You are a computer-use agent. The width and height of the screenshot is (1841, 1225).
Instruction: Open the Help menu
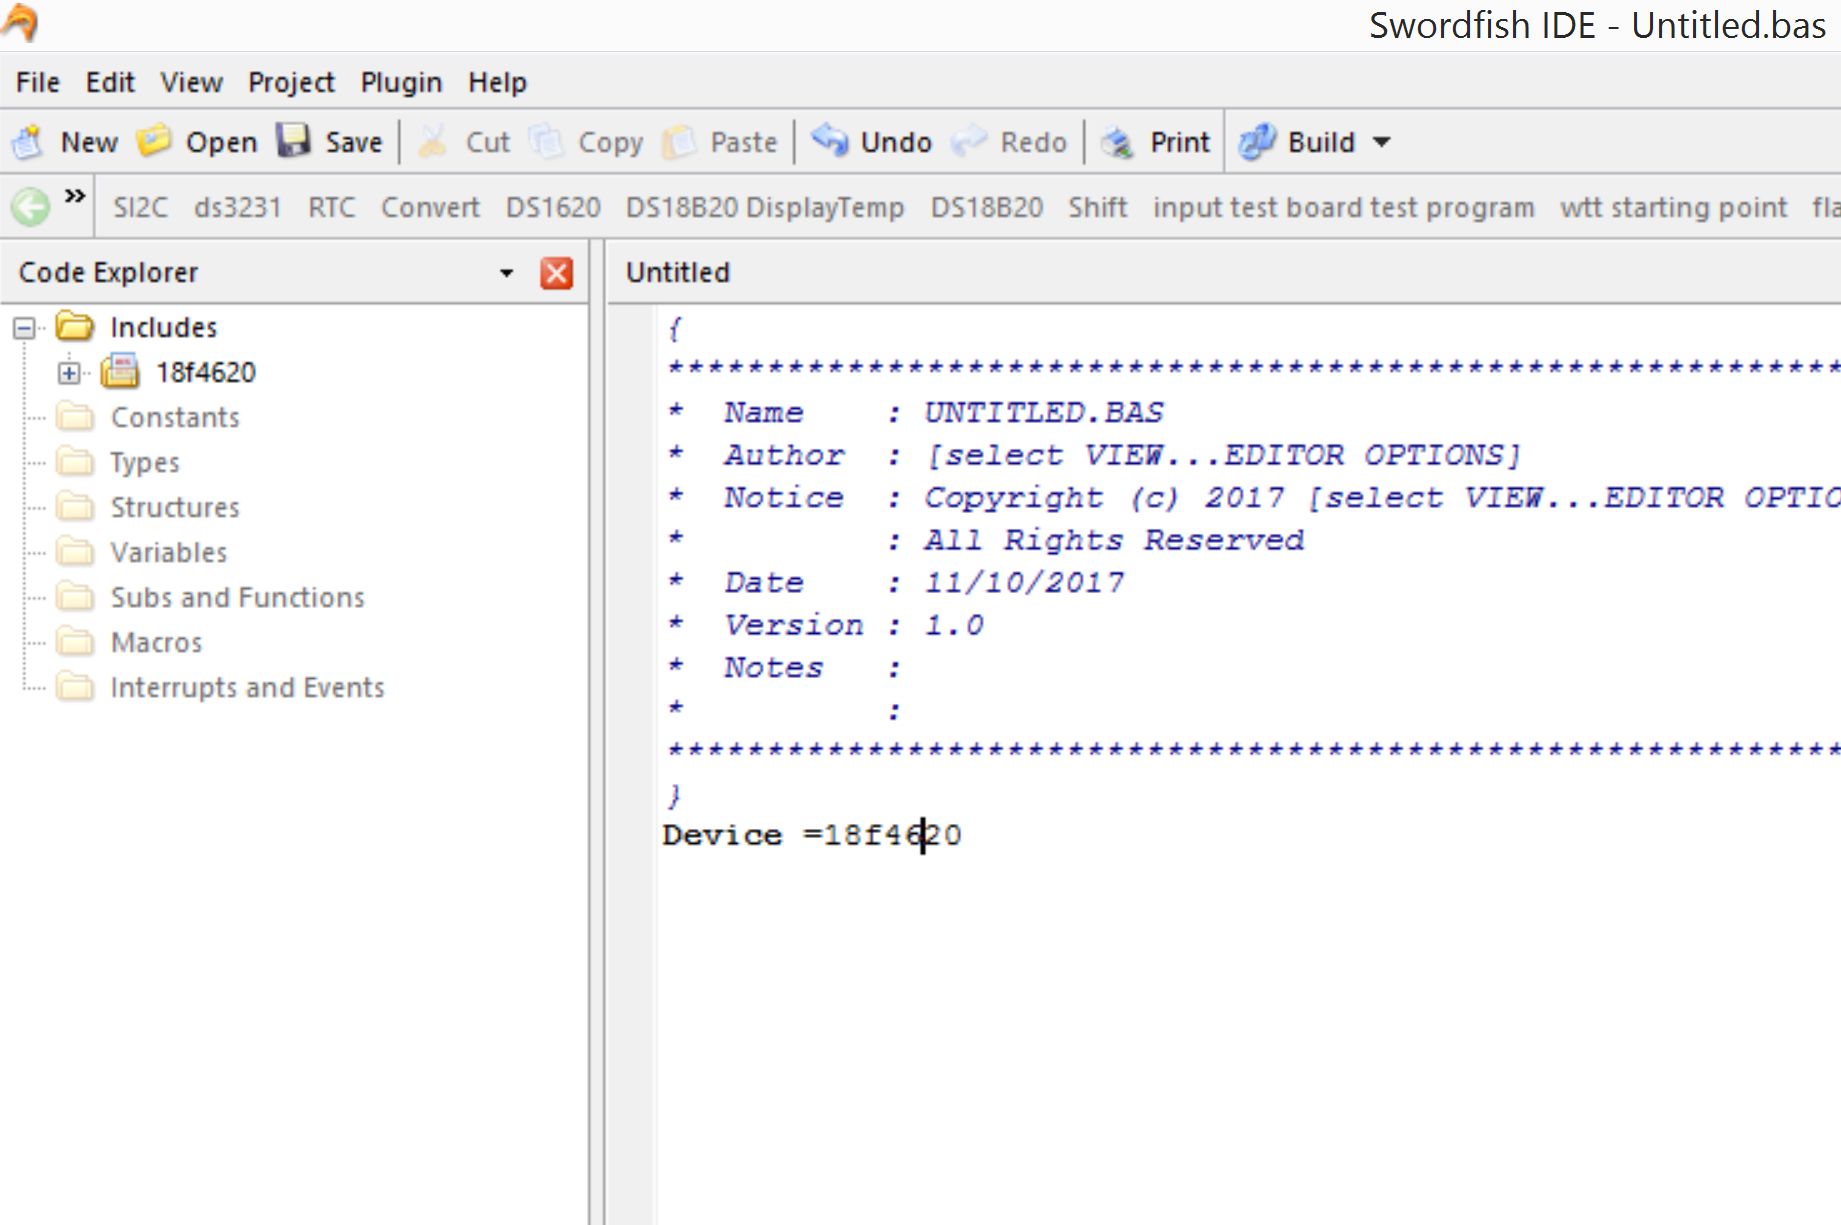pos(497,82)
